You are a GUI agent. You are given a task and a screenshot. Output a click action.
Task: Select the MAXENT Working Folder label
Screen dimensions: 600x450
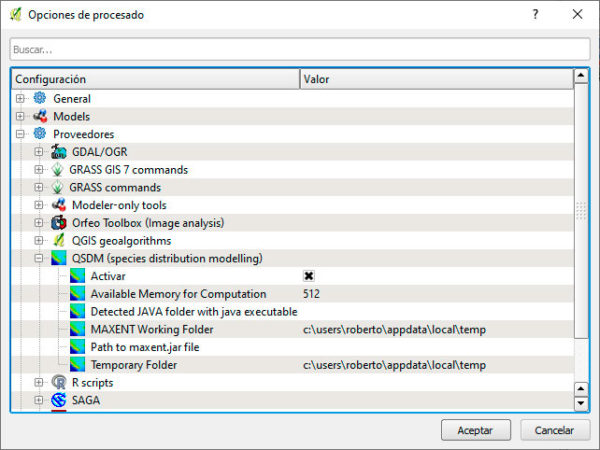152,329
